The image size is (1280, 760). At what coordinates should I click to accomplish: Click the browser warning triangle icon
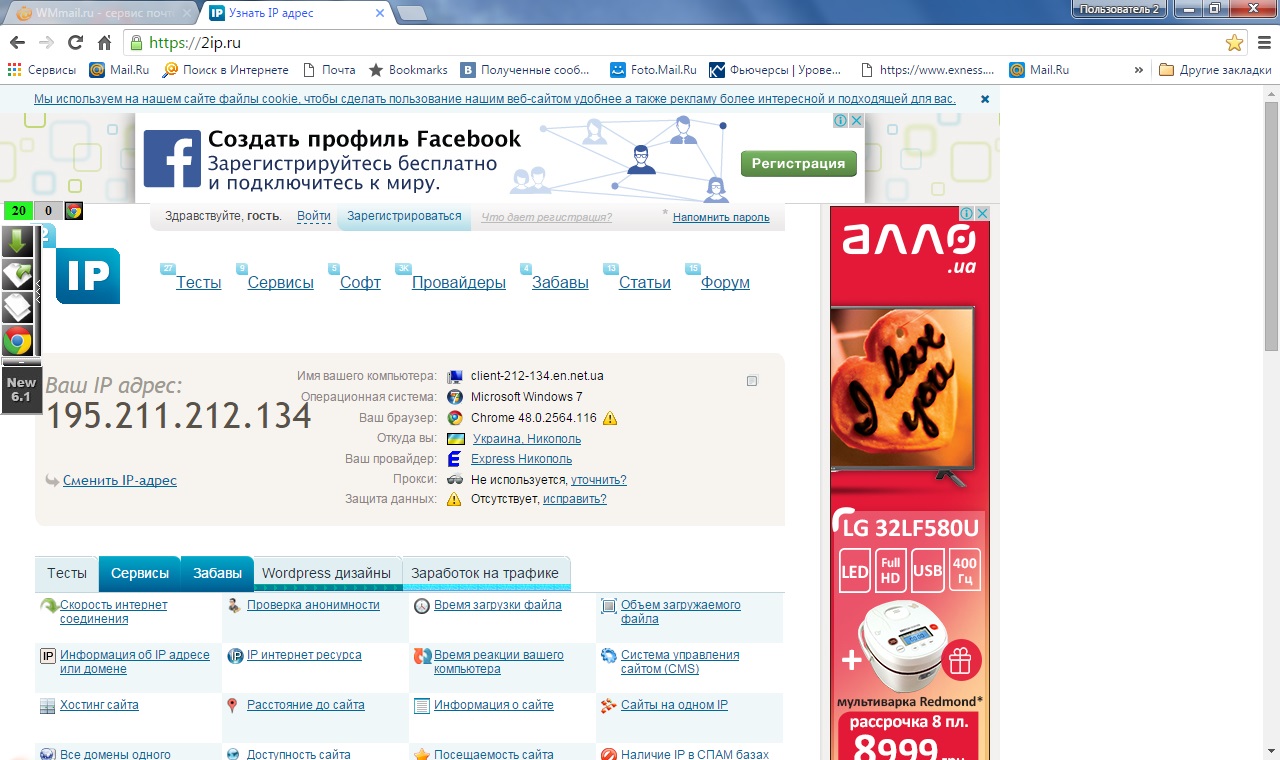[610, 418]
